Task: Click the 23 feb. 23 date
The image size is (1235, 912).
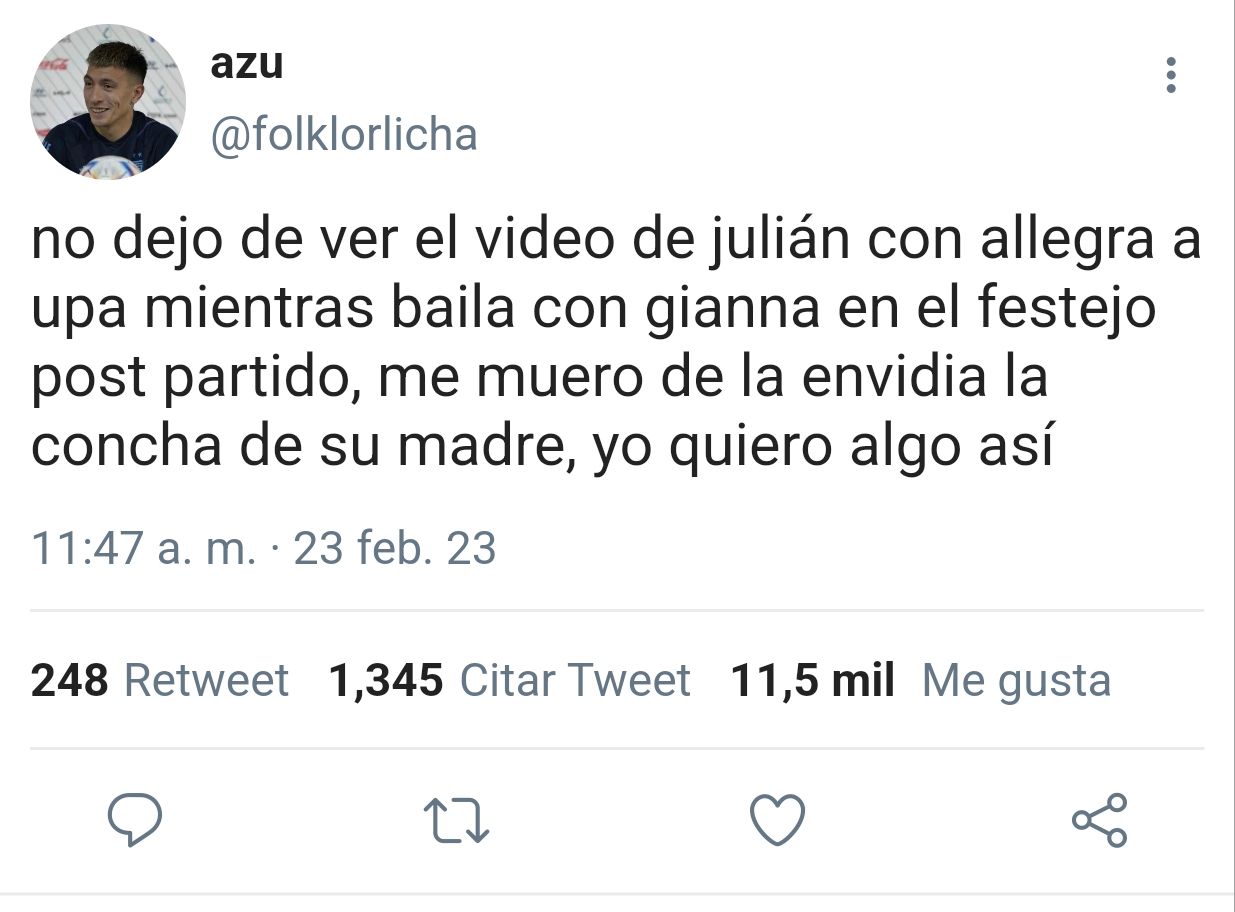Action: 395,549
